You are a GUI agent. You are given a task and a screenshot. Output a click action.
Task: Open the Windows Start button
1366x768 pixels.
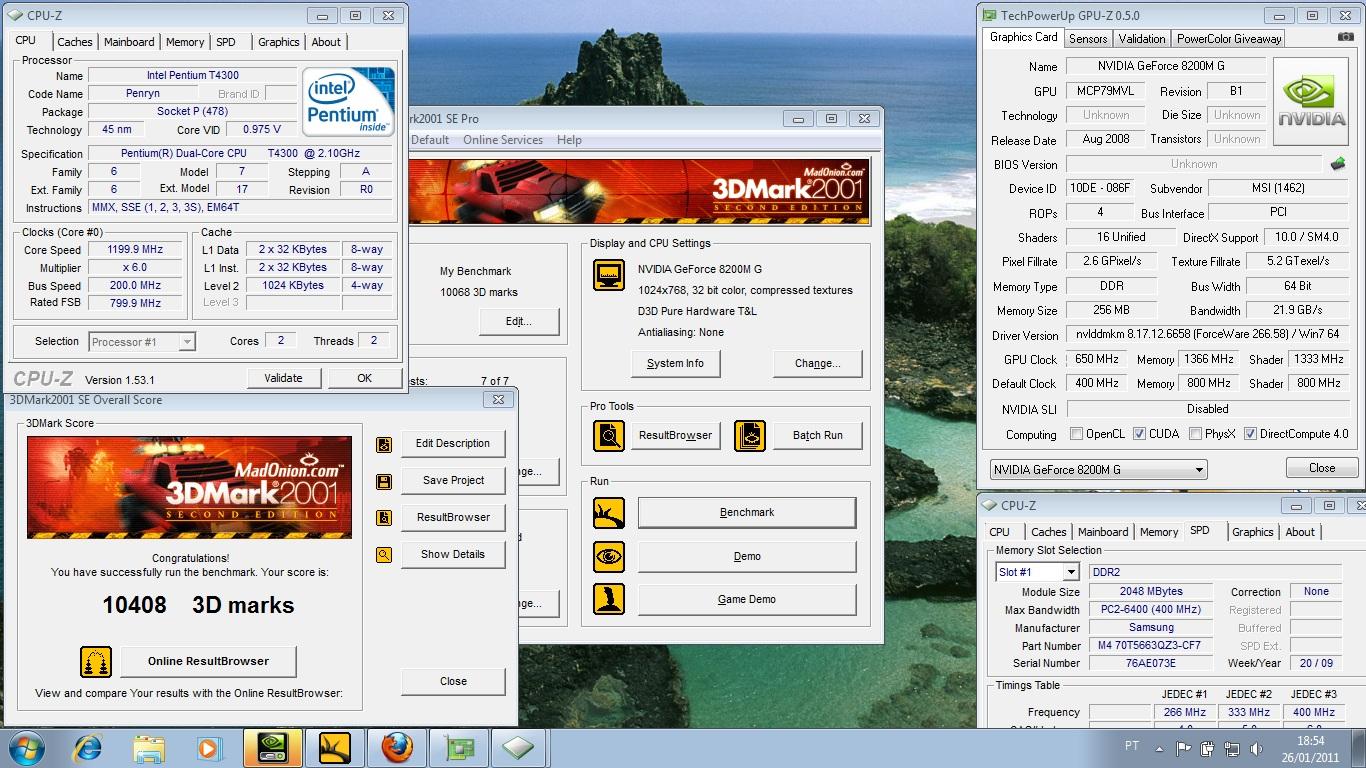[26, 747]
